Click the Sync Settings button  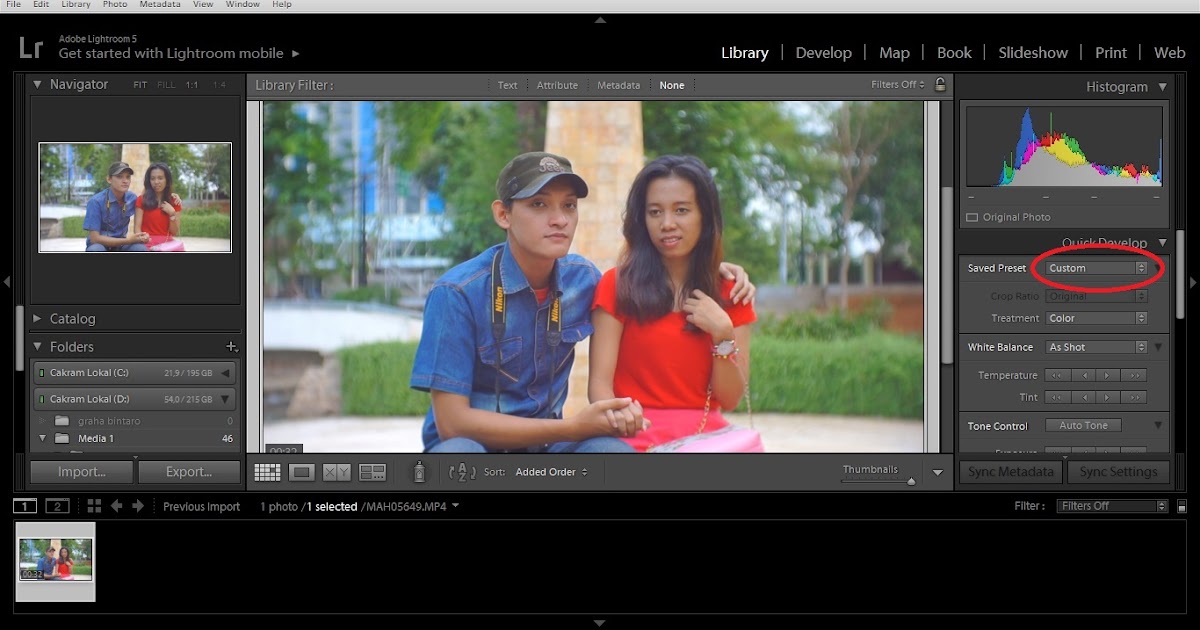pos(1119,471)
